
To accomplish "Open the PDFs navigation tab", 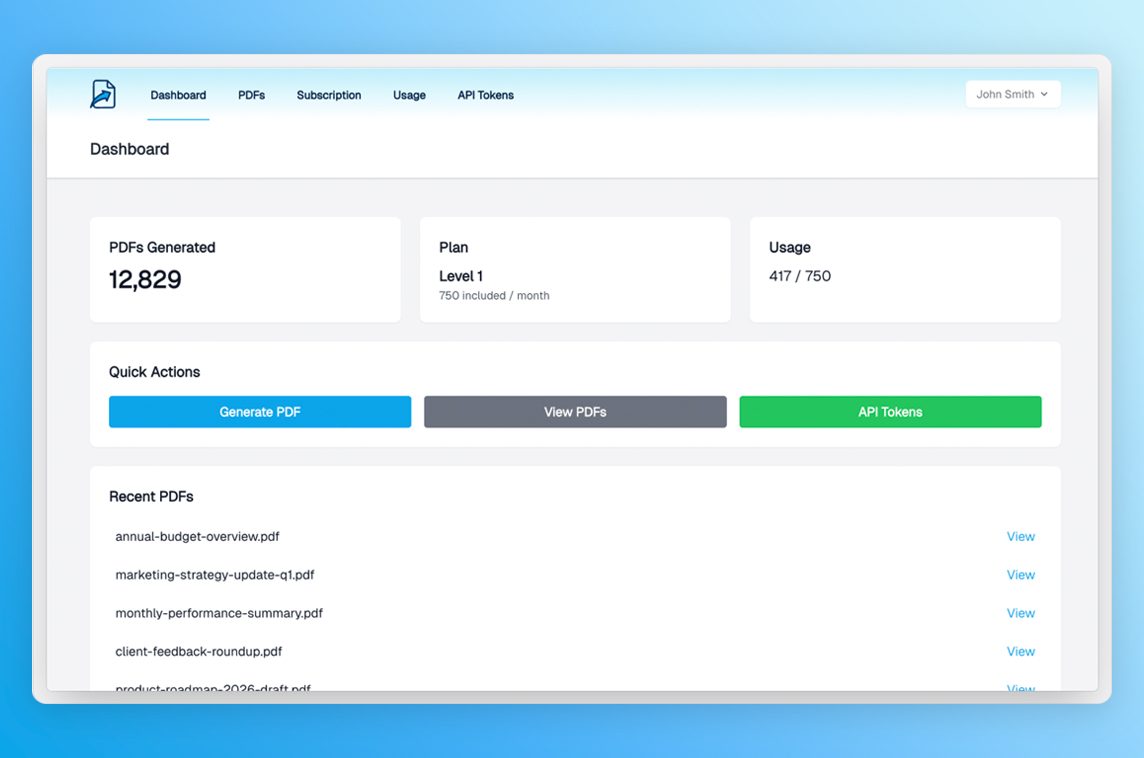I will tap(251, 95).
